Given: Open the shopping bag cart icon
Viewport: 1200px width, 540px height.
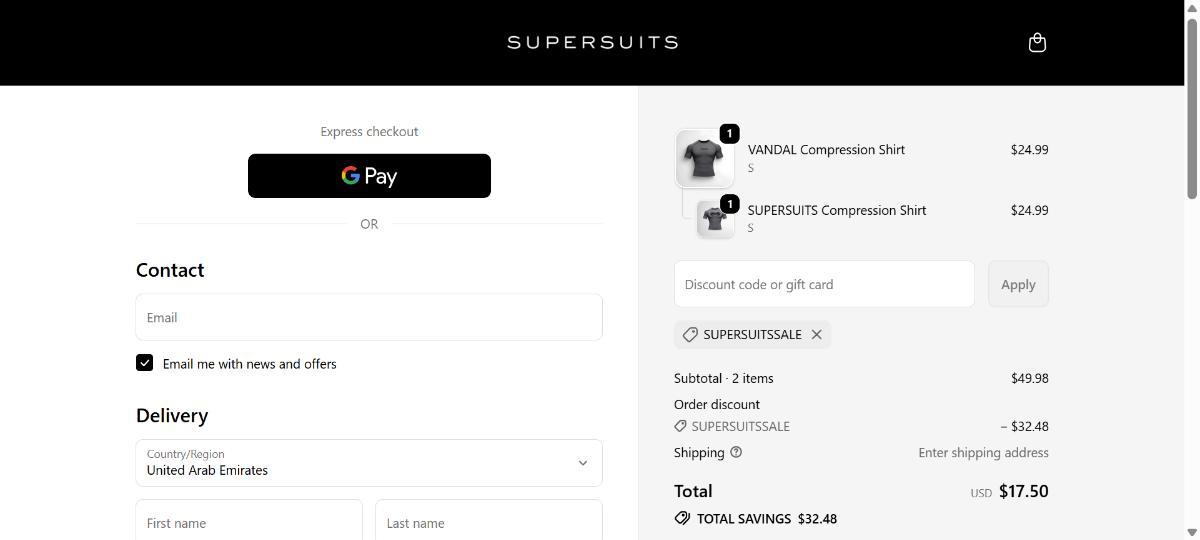Looking at the screenshot, I should click(1037, 43).
